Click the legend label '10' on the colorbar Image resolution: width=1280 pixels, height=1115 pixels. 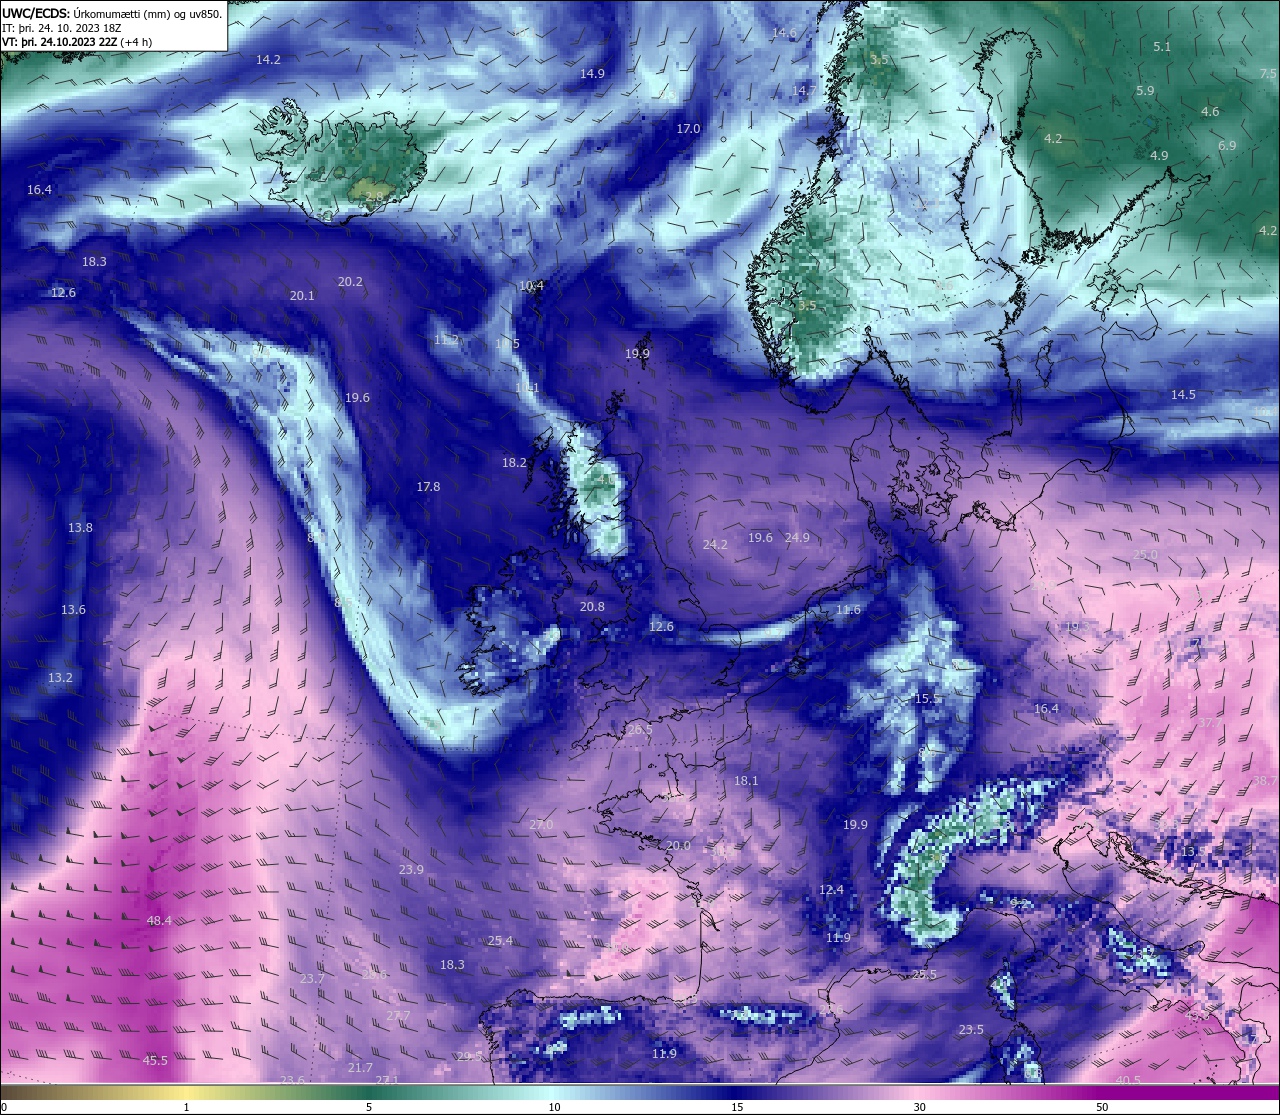pos(553,1107)
